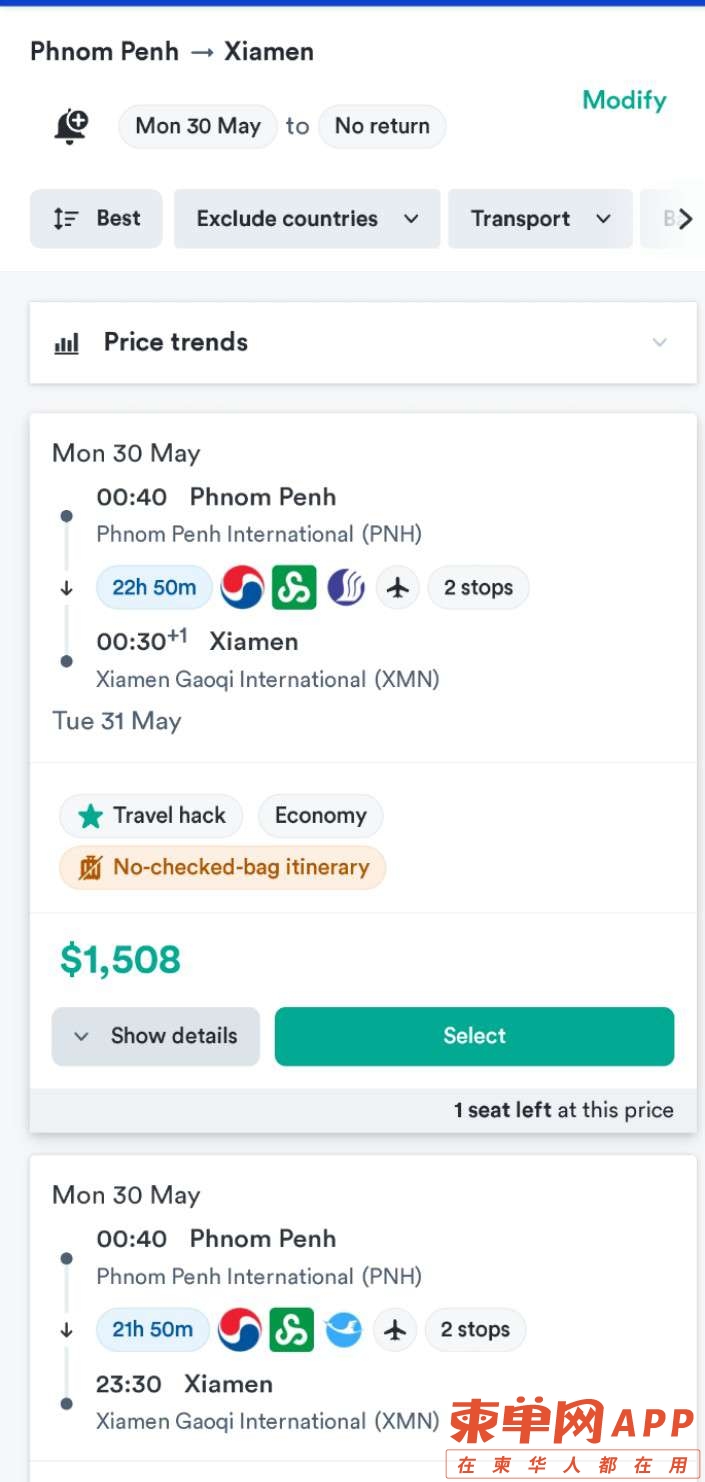Image resolution: width=705 pixels, height=1482 pixels.
Task: Open the Exclude countries dropdown
Action: point(307,219)
